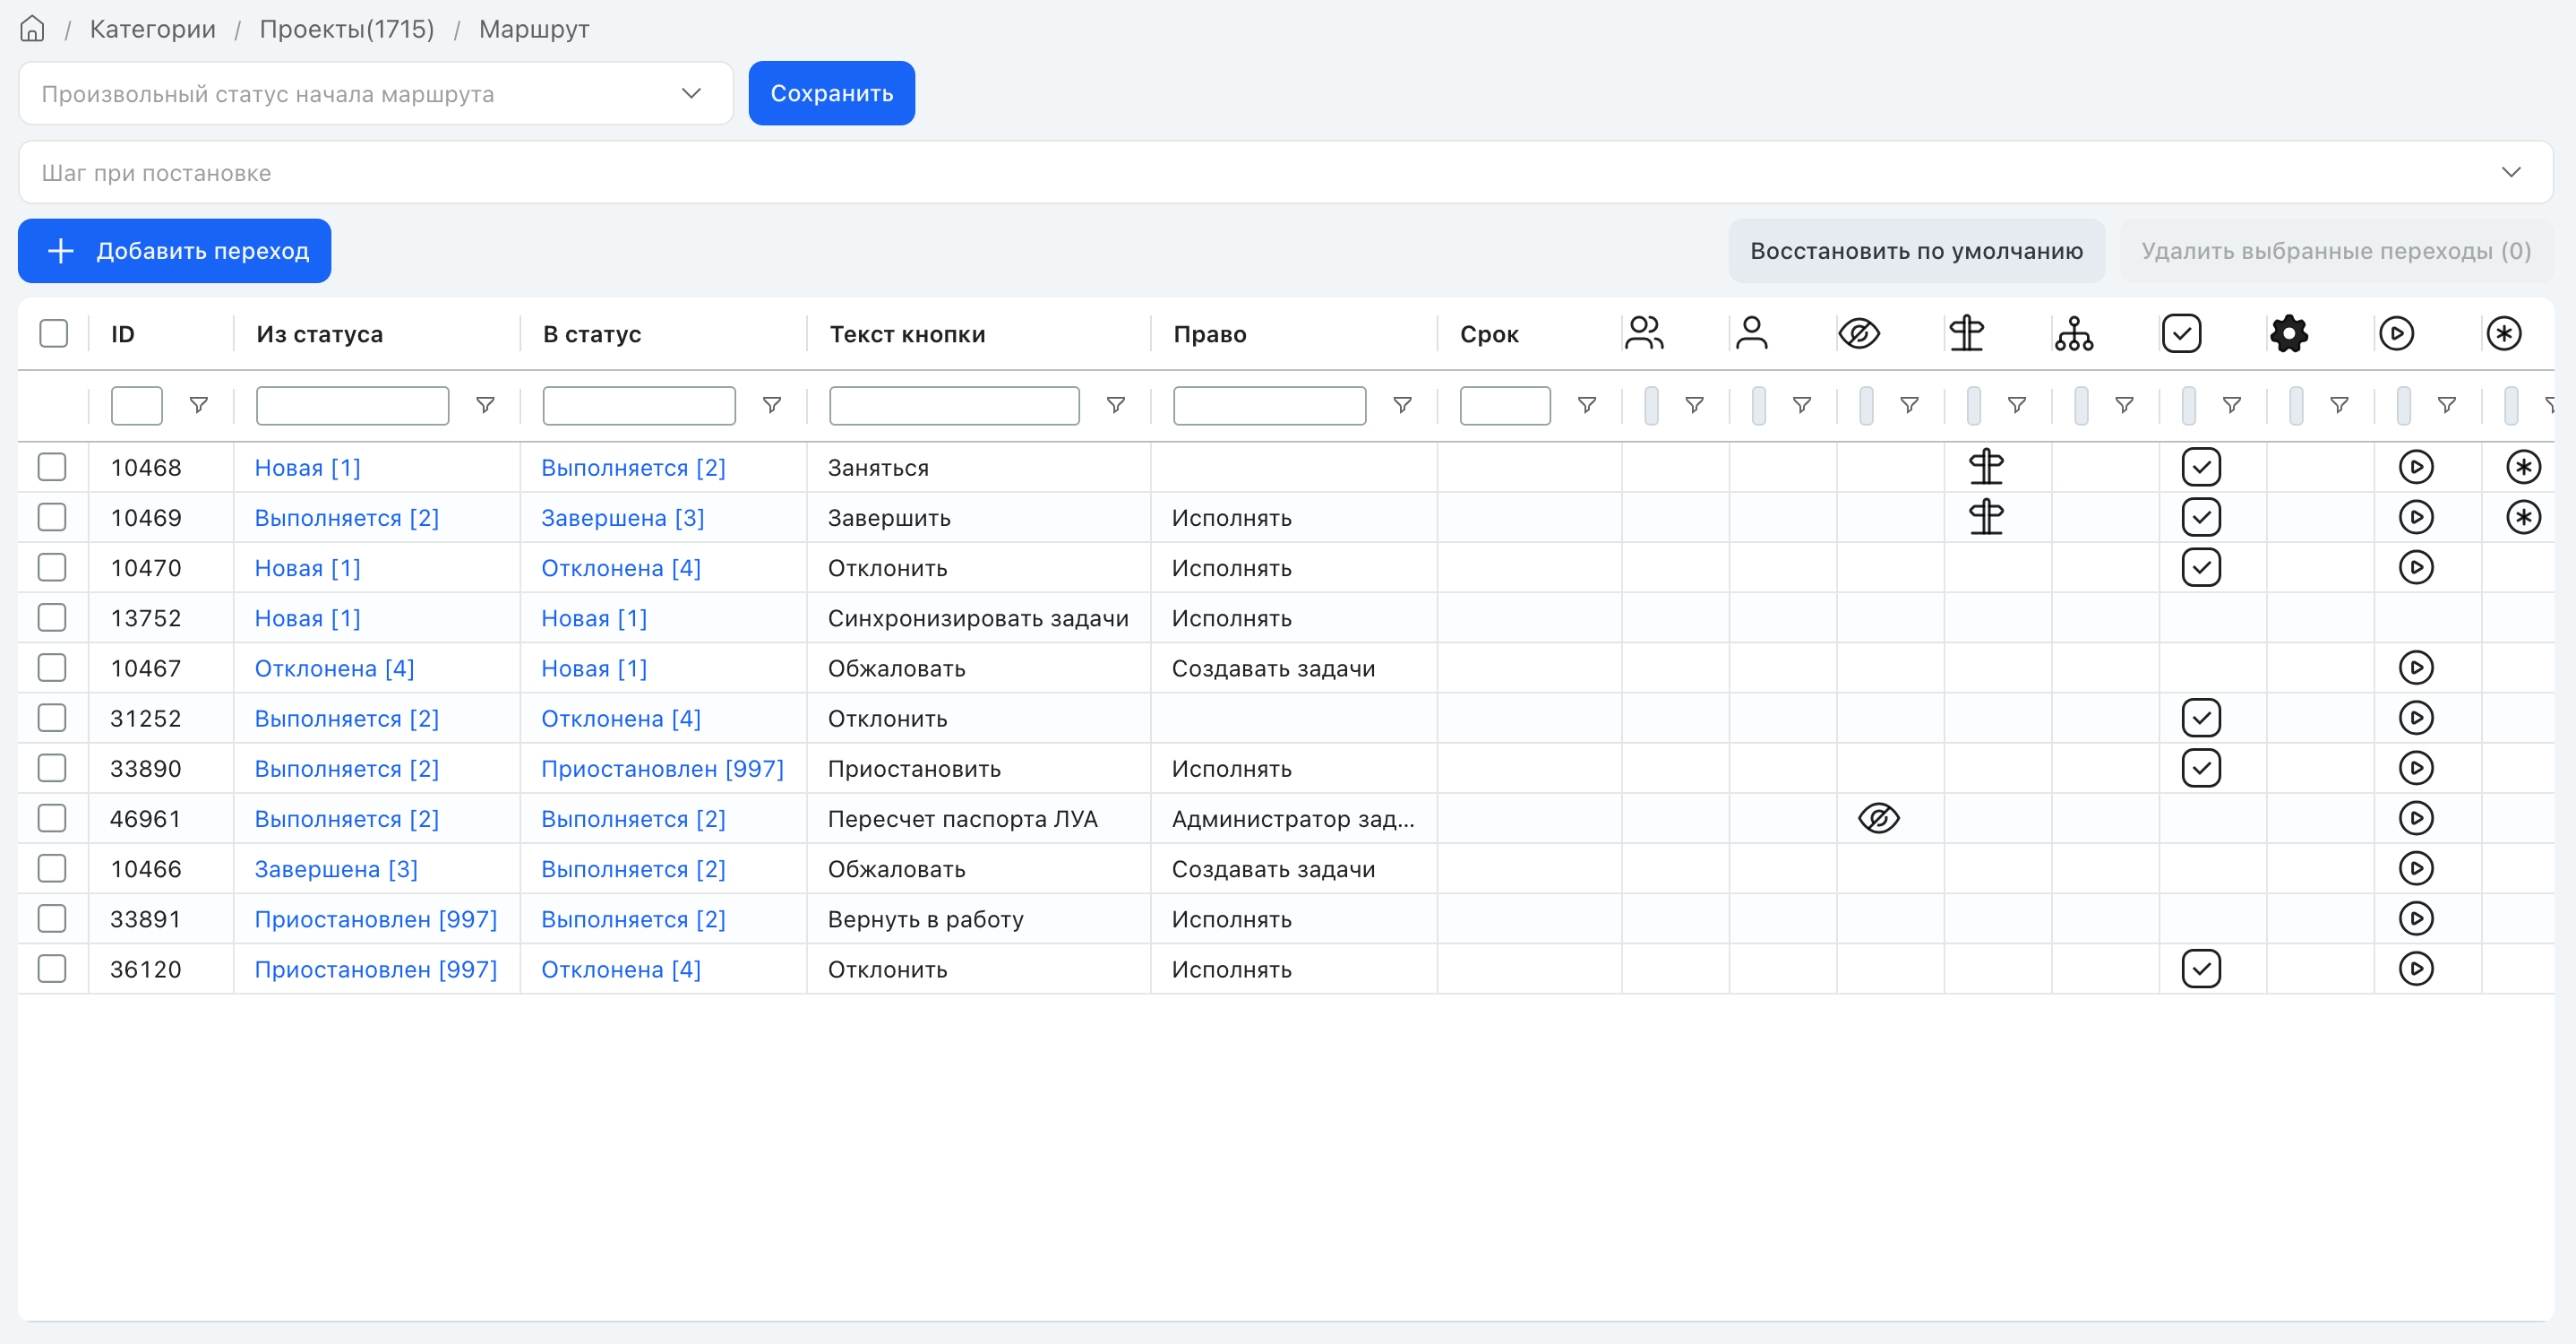2576x1344 pixels.
Task: Open filter funnel for Из статуса column
Action: (485, 405)
